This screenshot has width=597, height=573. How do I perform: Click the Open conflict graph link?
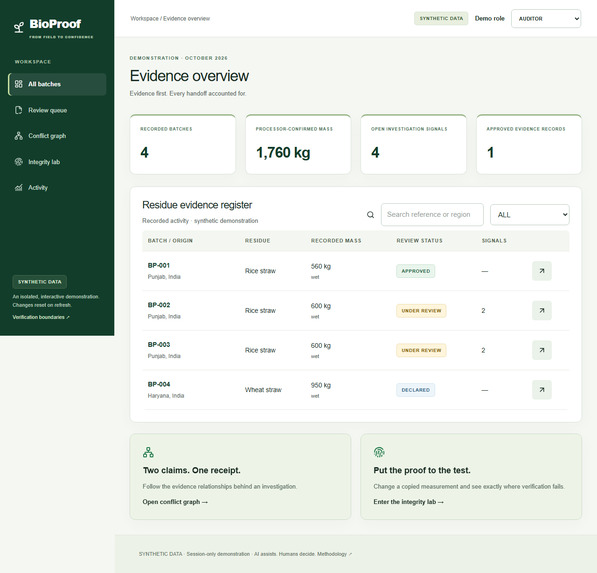pyautogui.click(x=175, y=502)
